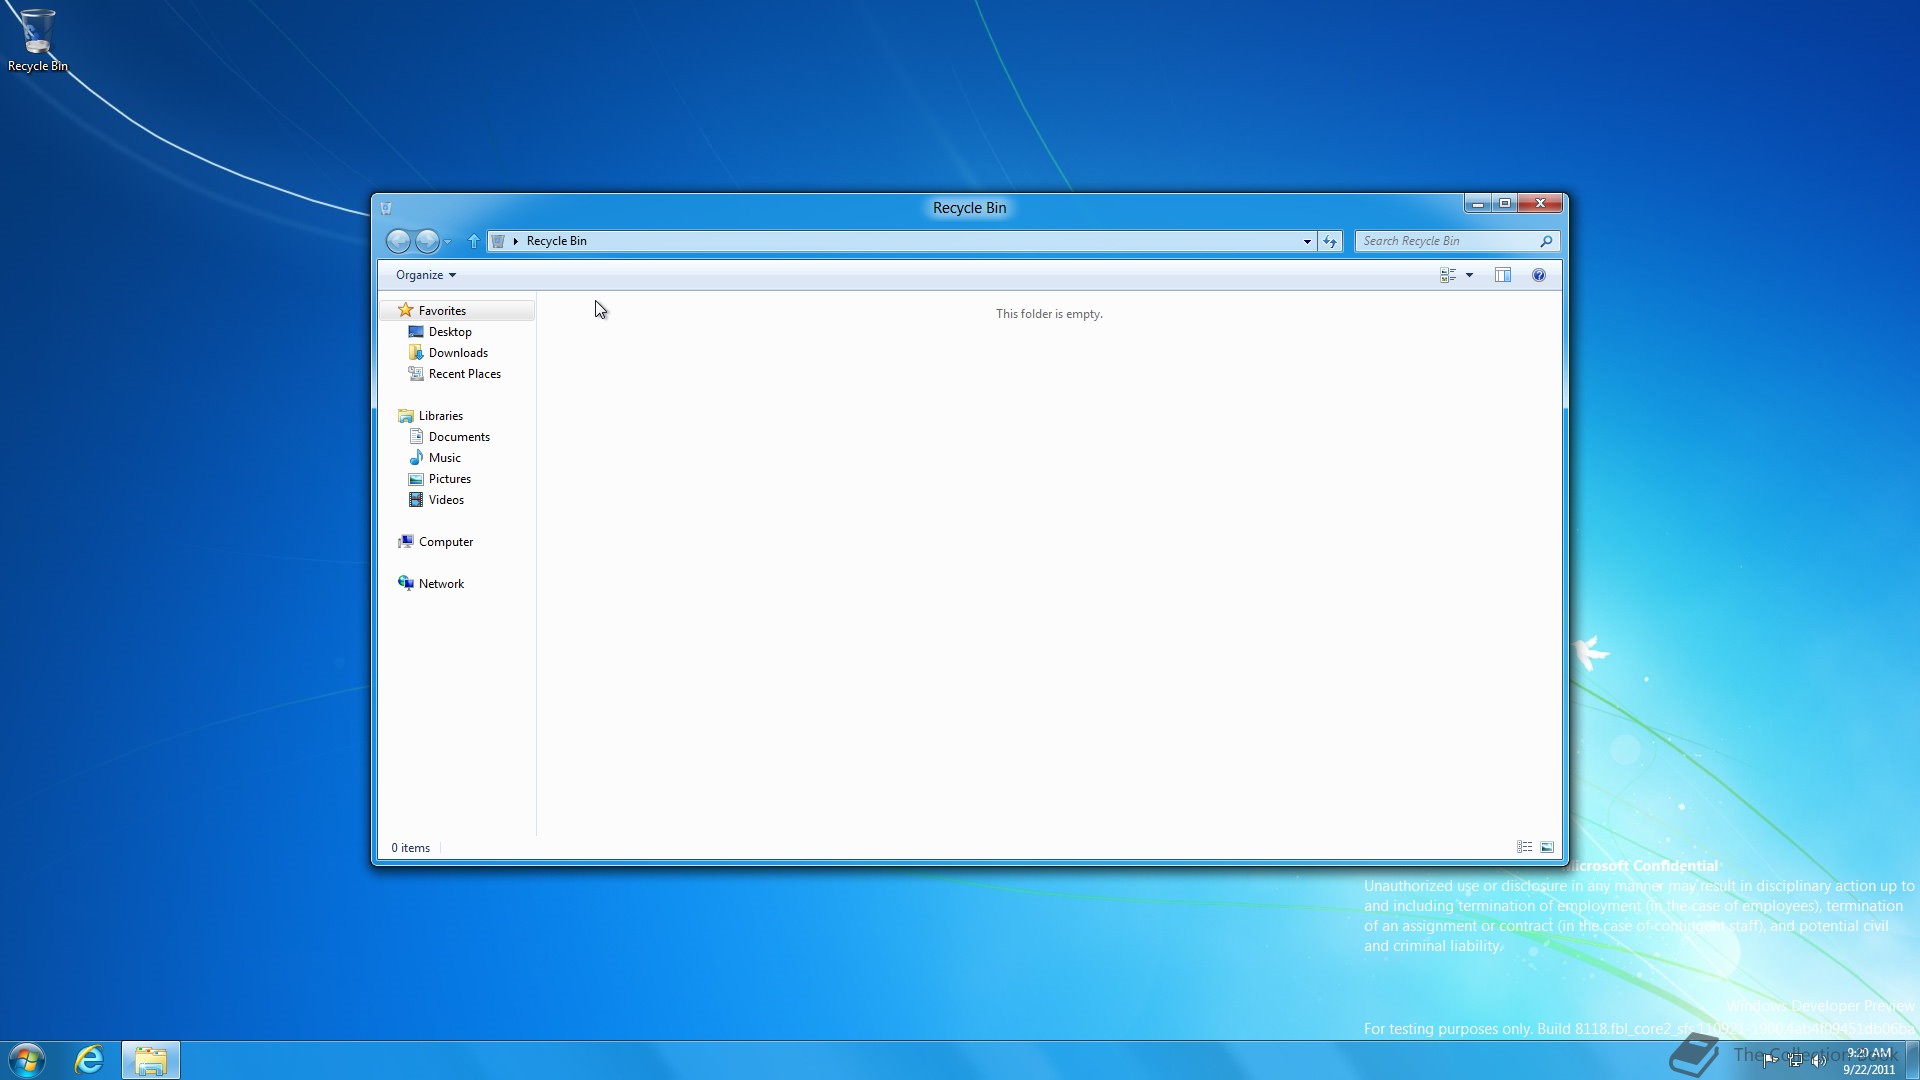The image size is (1920, 1080).
Task: Open the change-view dropdown arrow
Action: pos(1470,275)
